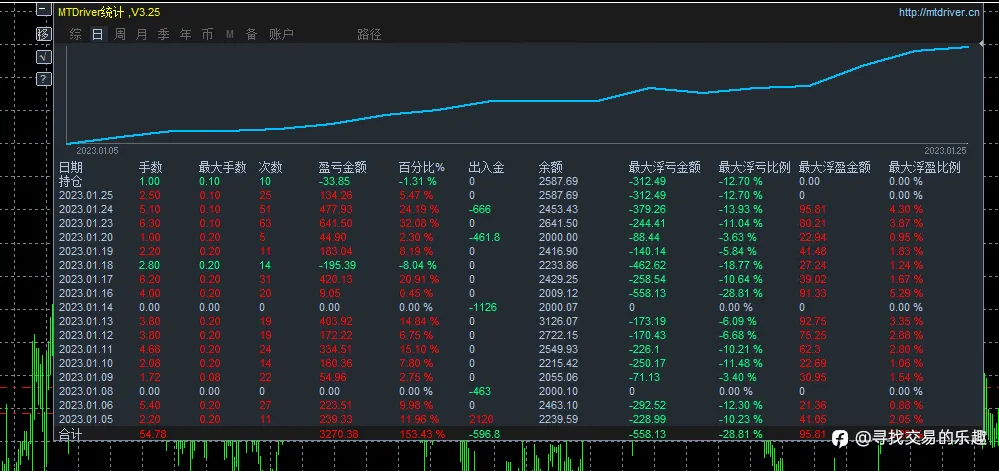Click the -666 withdrawal value
This screenshot has height=471, width=999.
tap(479, 209)
